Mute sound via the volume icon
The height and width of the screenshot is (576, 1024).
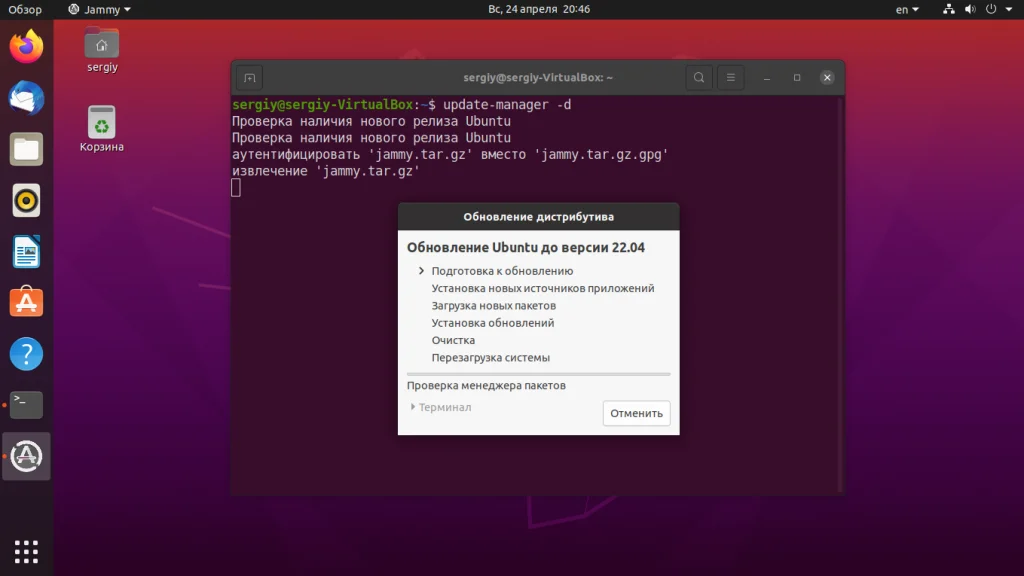[970, 9]
